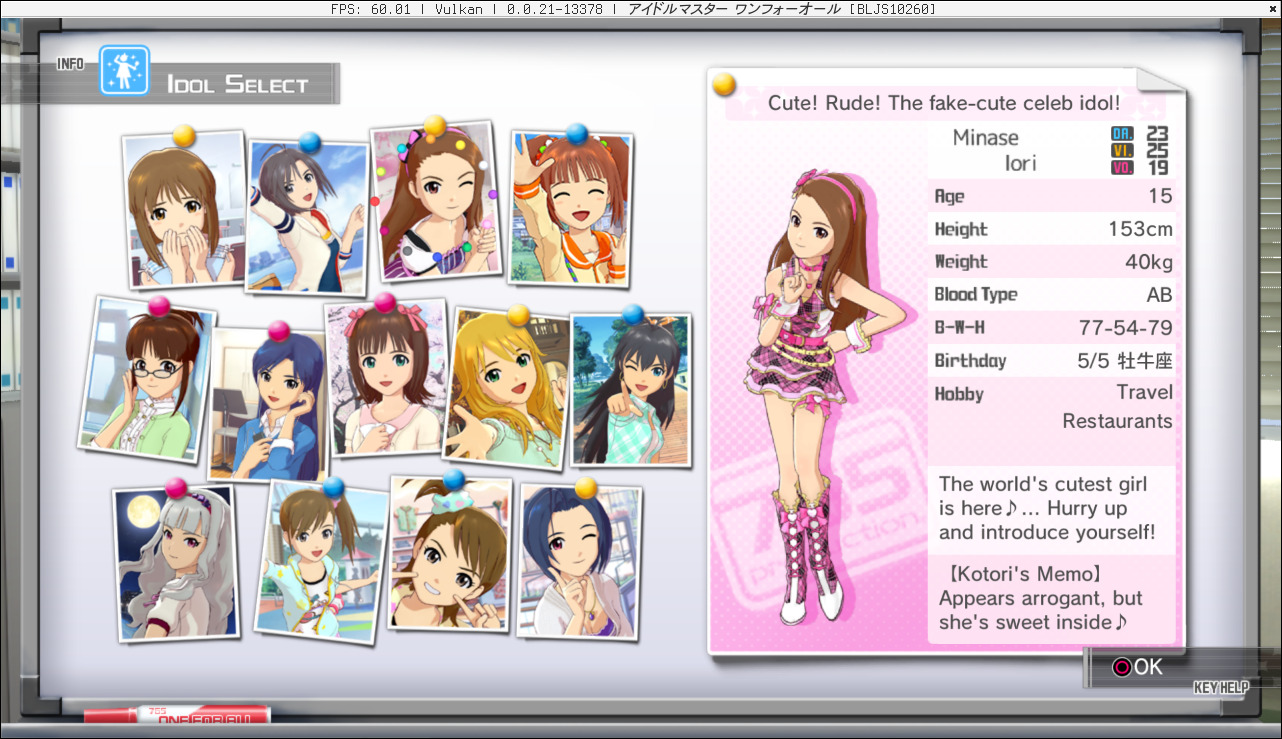Image resolution: width=1282 pixels, height=739 pixels.
Task: Select the blonde long-haired girl photo
Action: (506, 388)
